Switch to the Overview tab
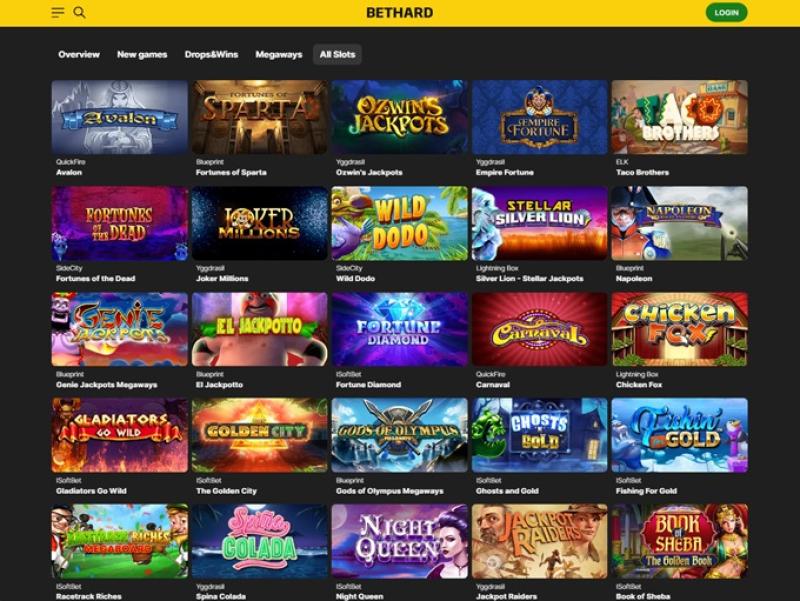This screenshot has width=800, height=601. point(79,55)
